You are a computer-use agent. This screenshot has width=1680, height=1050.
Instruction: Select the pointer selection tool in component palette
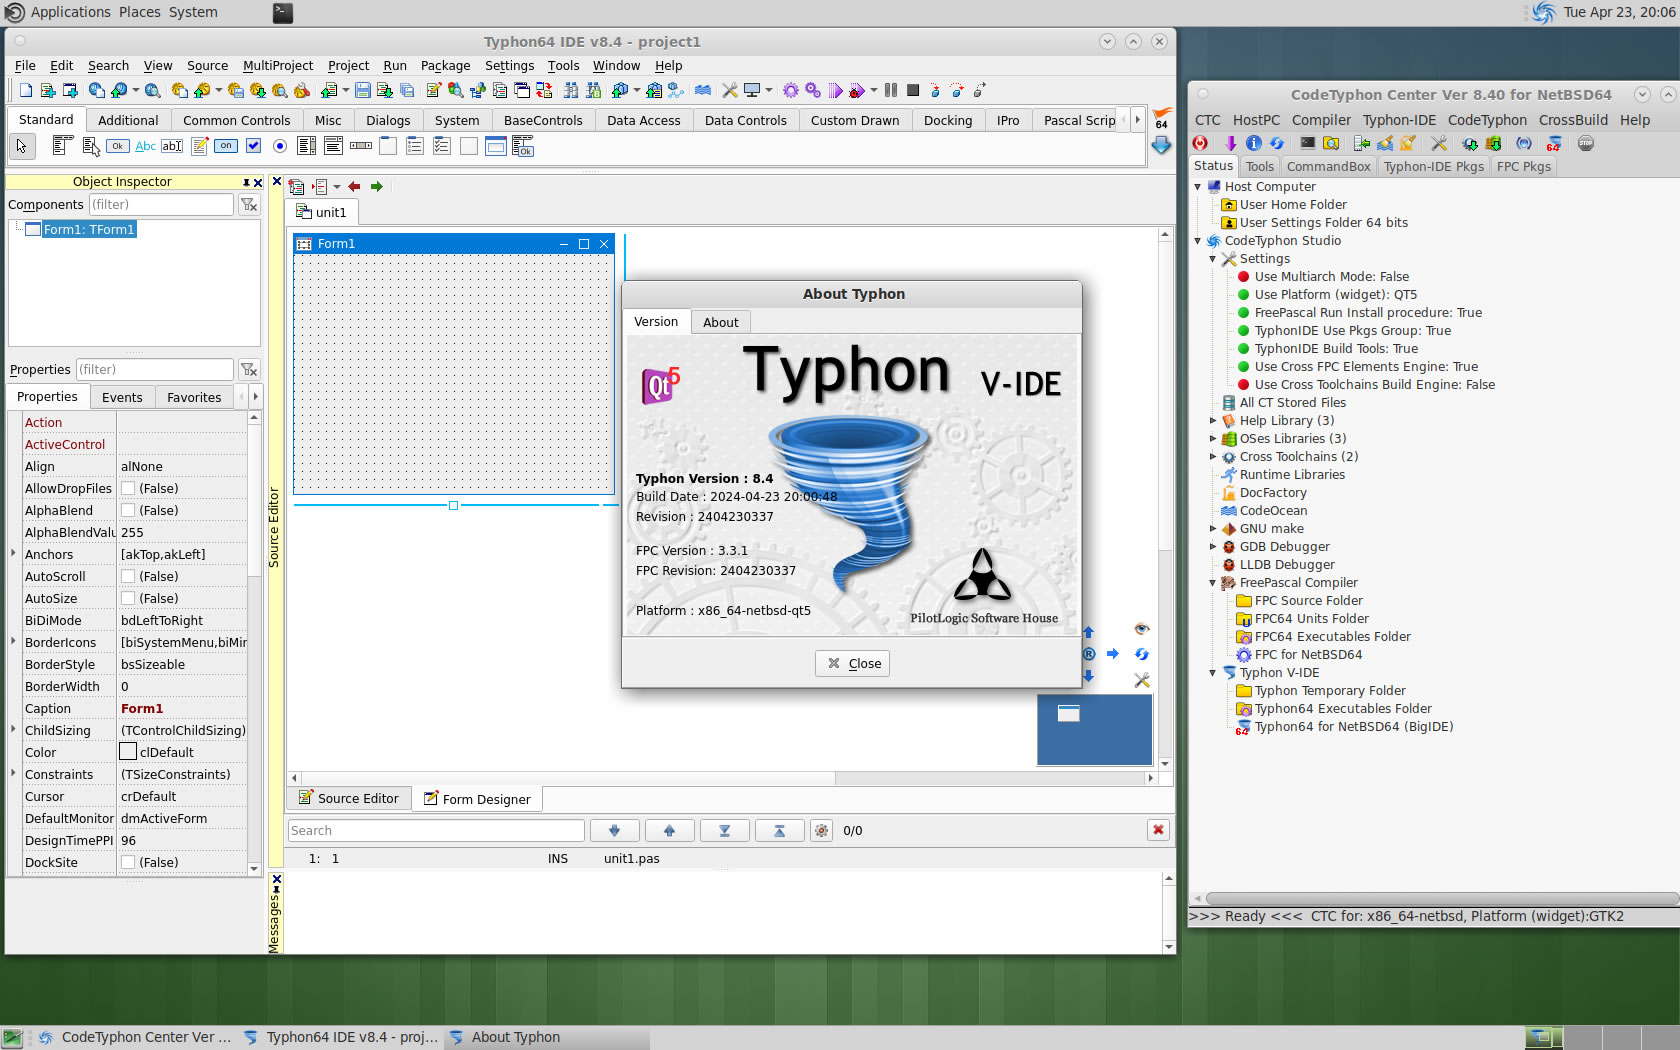21,146
